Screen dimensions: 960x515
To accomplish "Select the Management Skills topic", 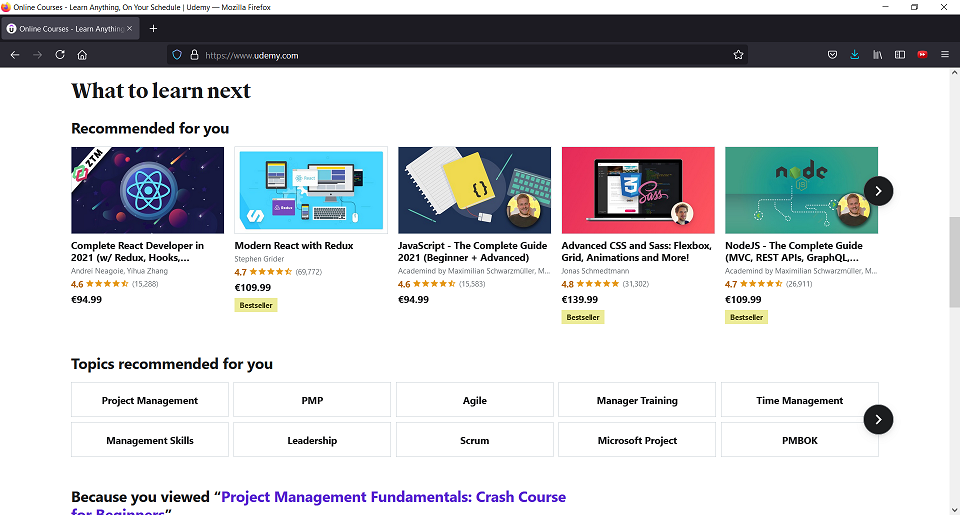I will pos(149,440).
